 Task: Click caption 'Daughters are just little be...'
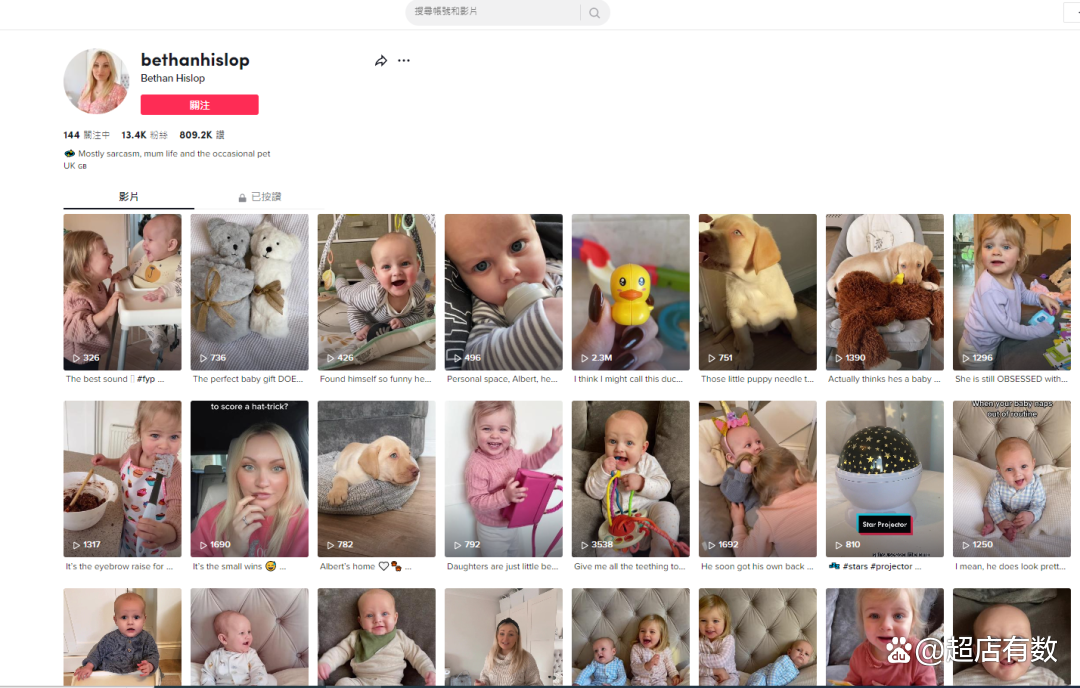(502, 567)
